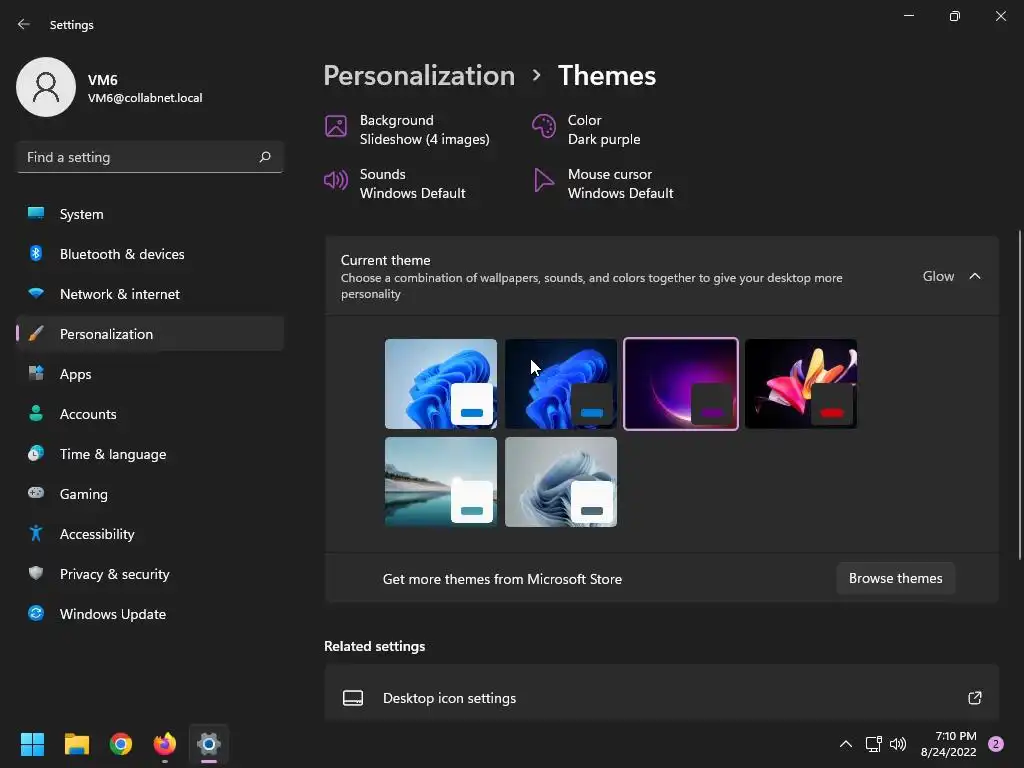The width and height of the screenshot is (1024, 768).
Task: Click the volume tray icon
Action: pos(898,744)
